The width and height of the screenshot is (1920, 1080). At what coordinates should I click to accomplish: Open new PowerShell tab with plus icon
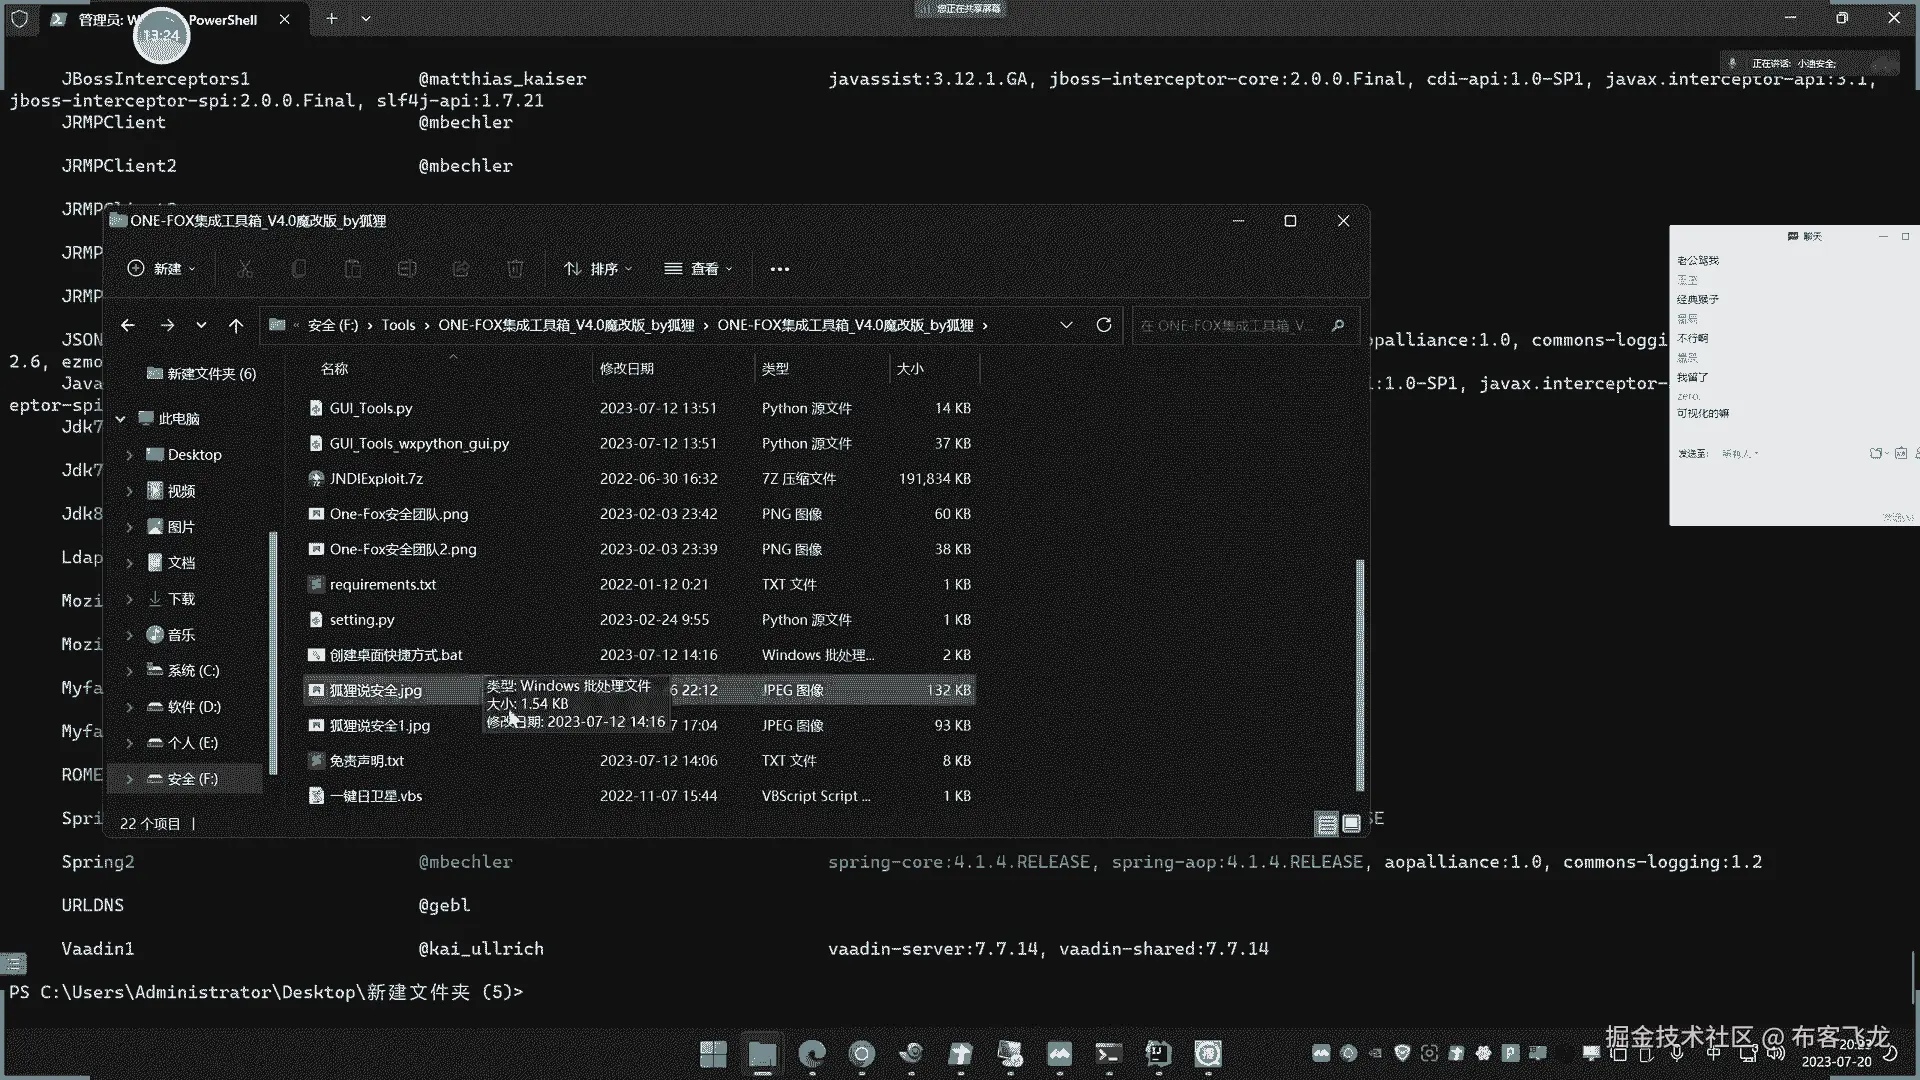click(332, 19)
